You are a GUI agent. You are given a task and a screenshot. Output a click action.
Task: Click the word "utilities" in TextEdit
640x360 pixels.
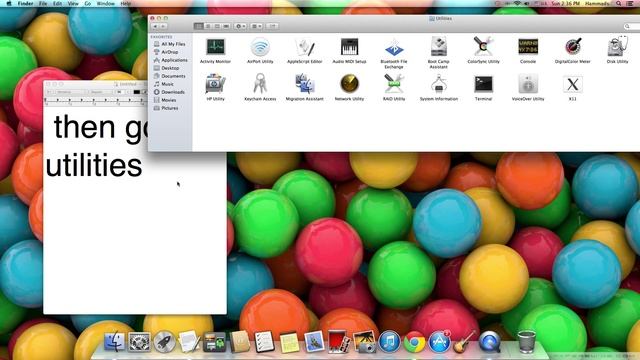tap(94, 165)
